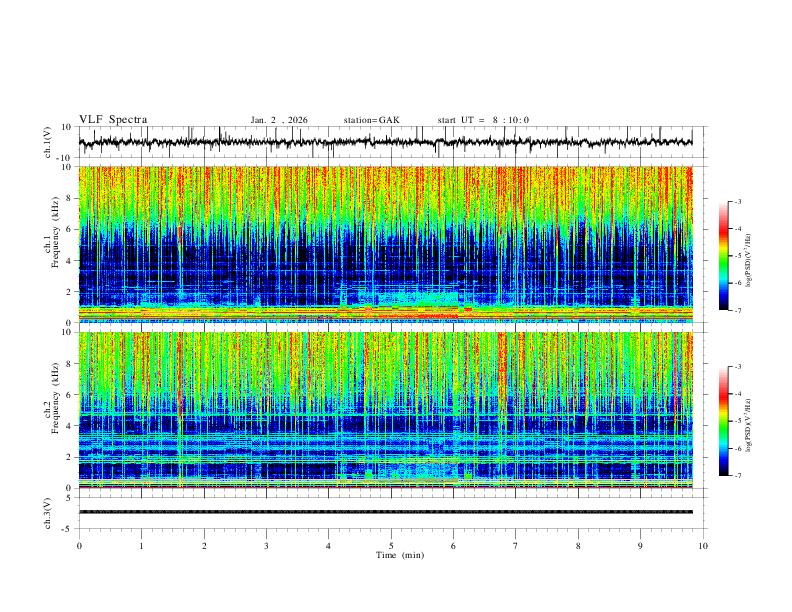Click the "5" tick on the time axis

[391, 546]
